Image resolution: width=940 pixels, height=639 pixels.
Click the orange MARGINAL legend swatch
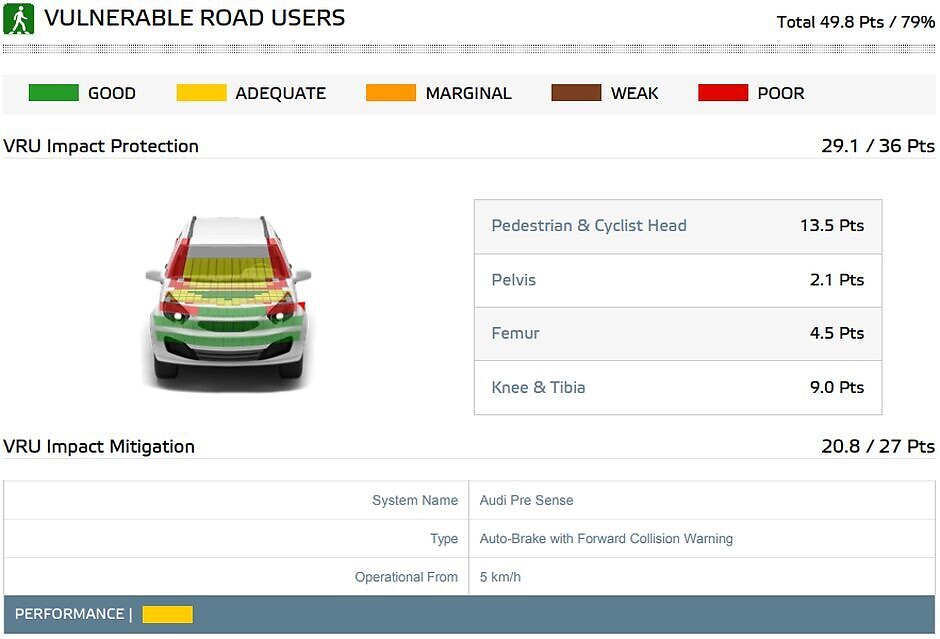point(390,93)
